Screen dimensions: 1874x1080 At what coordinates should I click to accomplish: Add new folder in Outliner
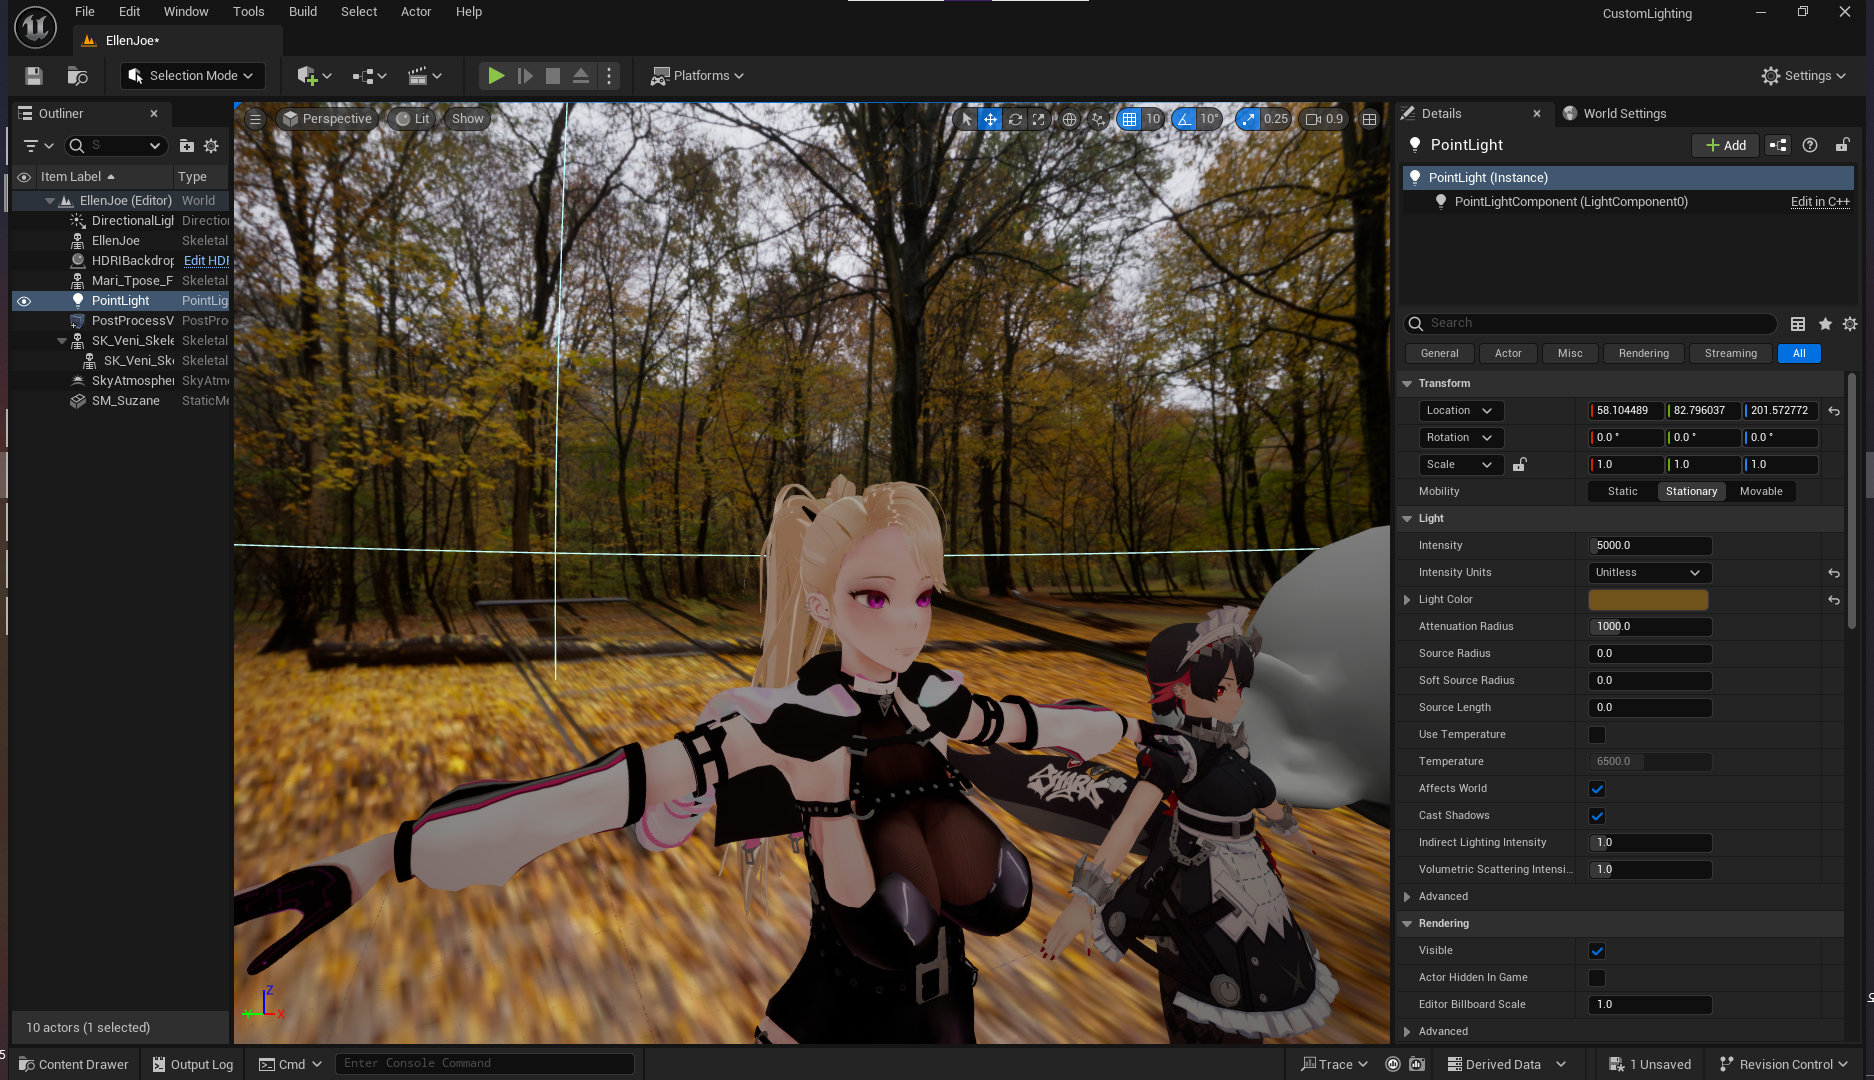tap(187, 146)
